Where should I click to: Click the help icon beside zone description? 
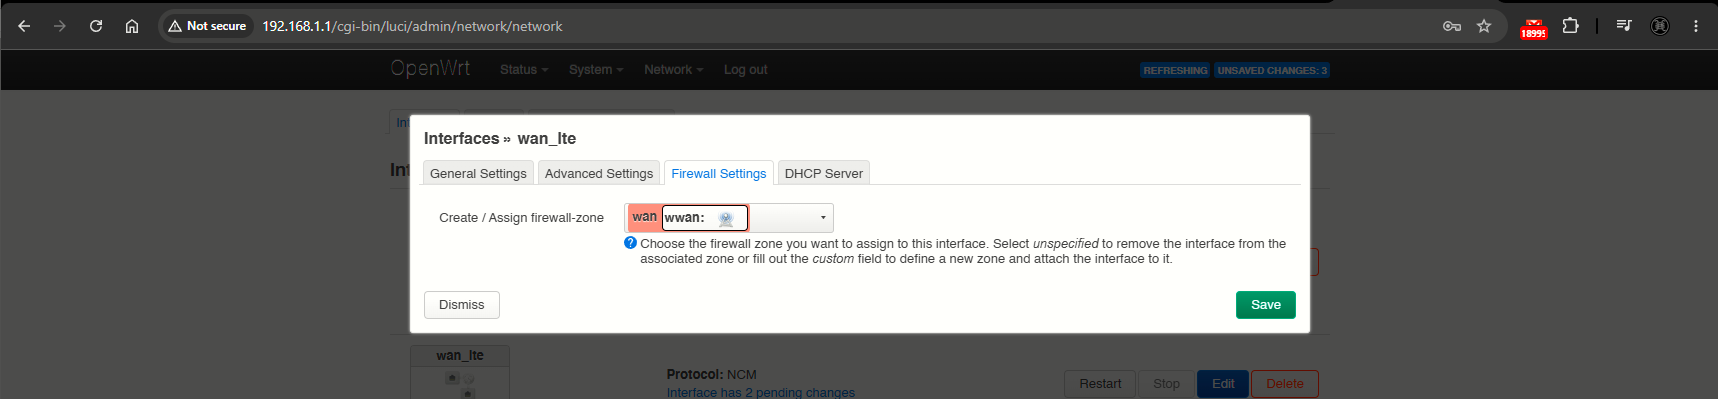(630, 243)
